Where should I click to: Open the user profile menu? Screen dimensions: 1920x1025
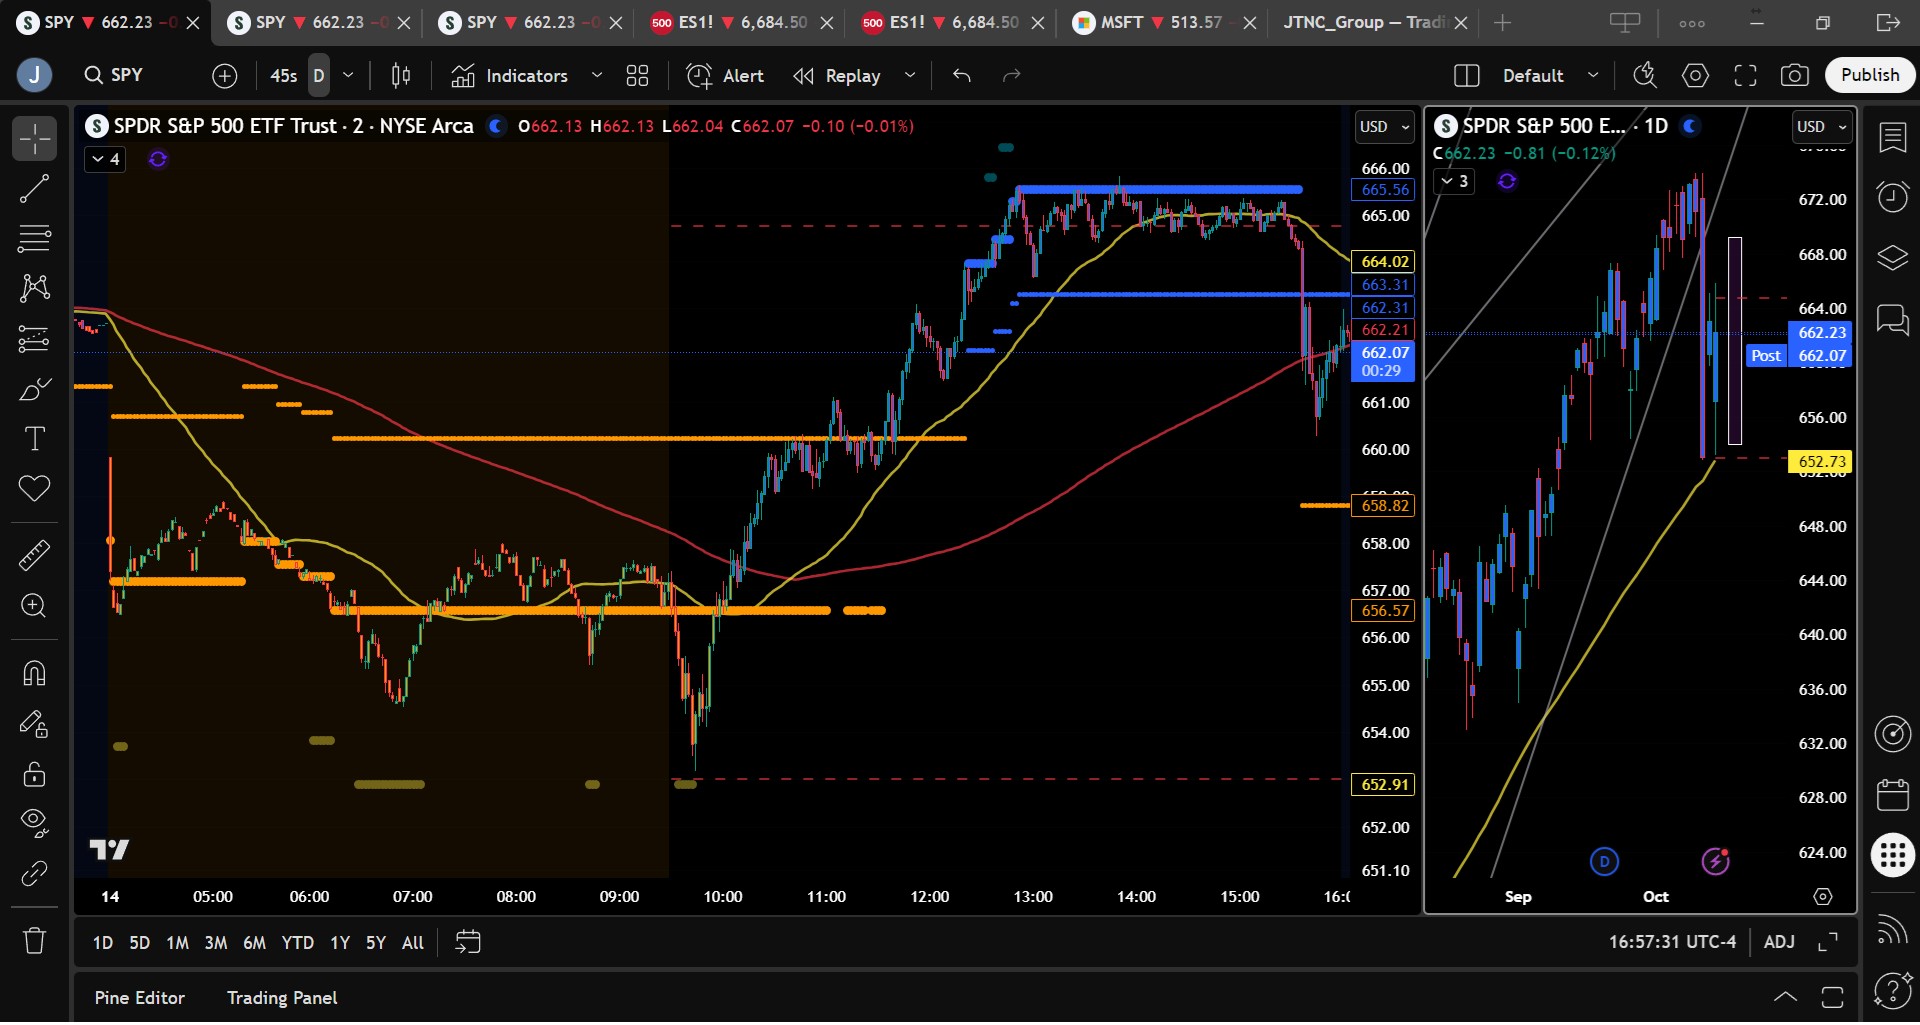pos(34,75)
